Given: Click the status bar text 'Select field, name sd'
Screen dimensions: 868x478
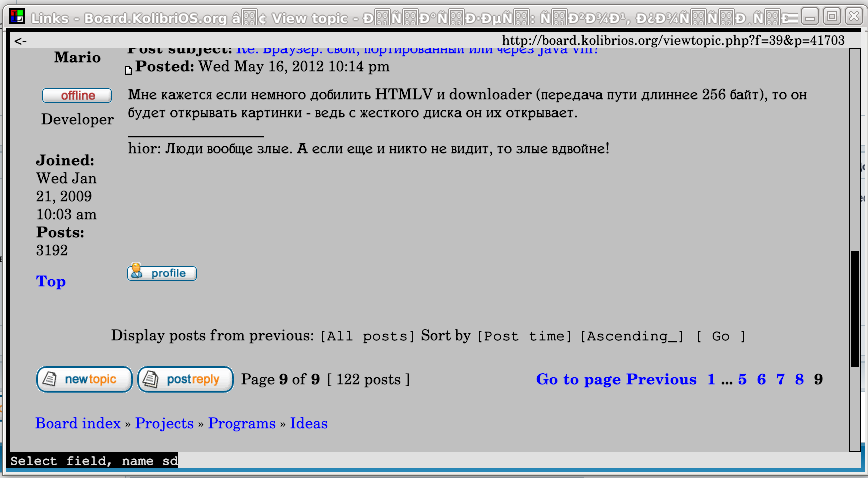Looking at the screenshot, I should click(x=94, y=461).
